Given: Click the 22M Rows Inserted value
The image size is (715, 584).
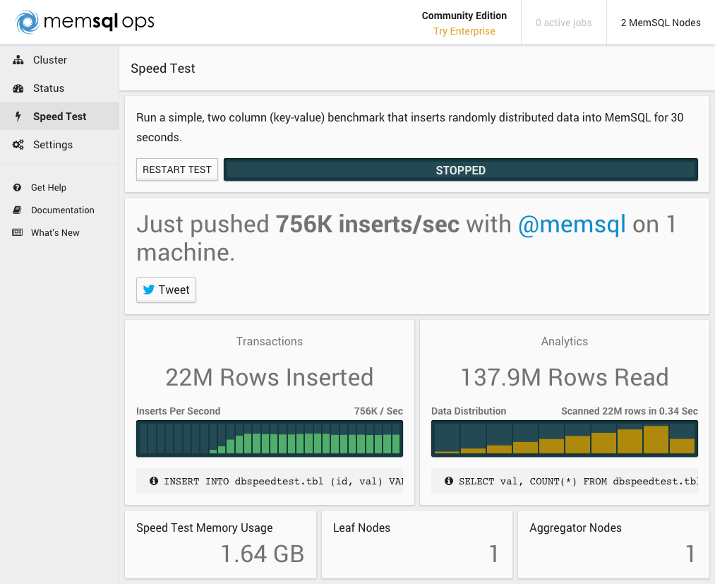Looking at the screenshot, I should click(269, 377).
